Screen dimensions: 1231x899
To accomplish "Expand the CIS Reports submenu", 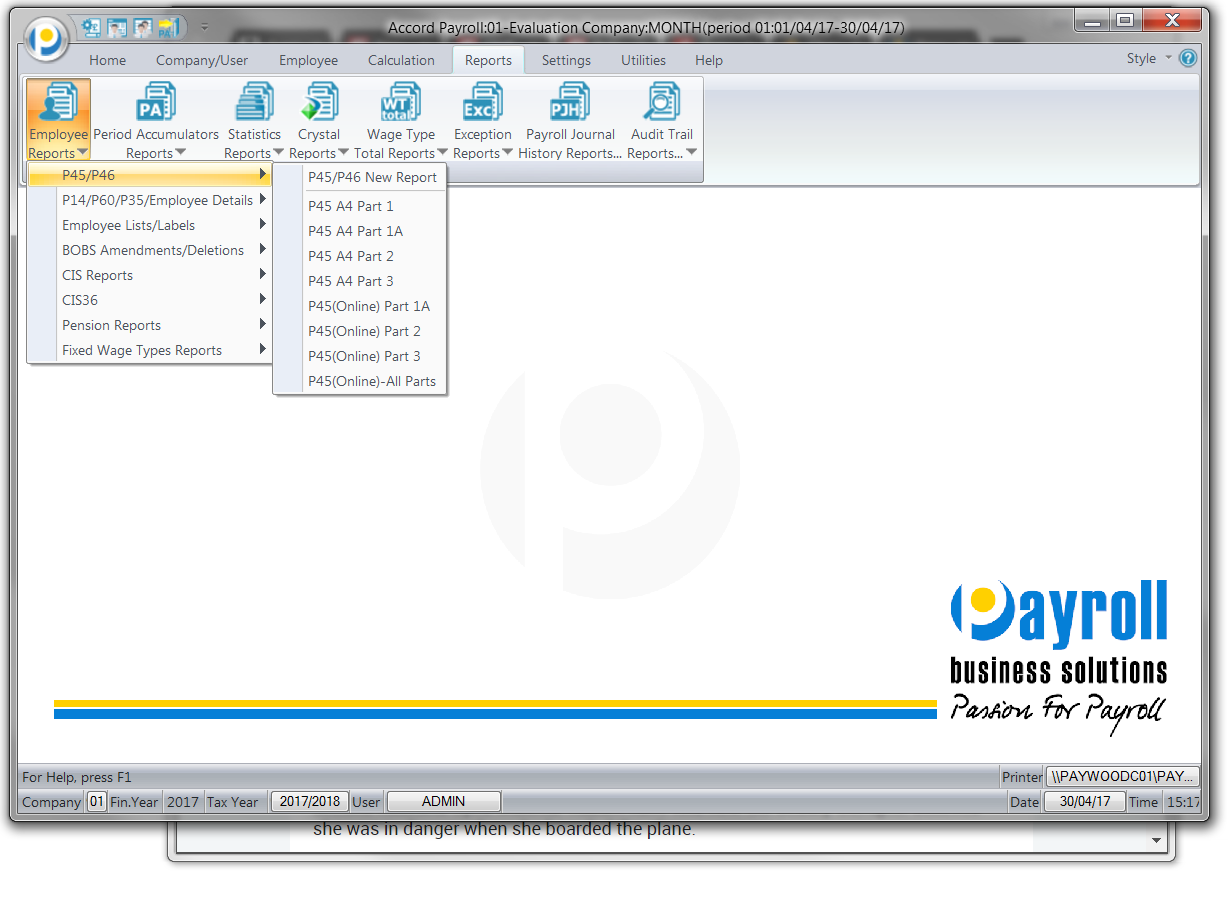I will 97,275.
